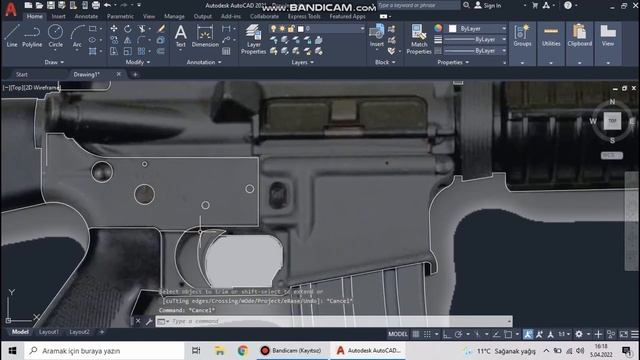Toggle the layer lock icon in layer dropdown
The image size is (640, 360).
click(291, 29)
